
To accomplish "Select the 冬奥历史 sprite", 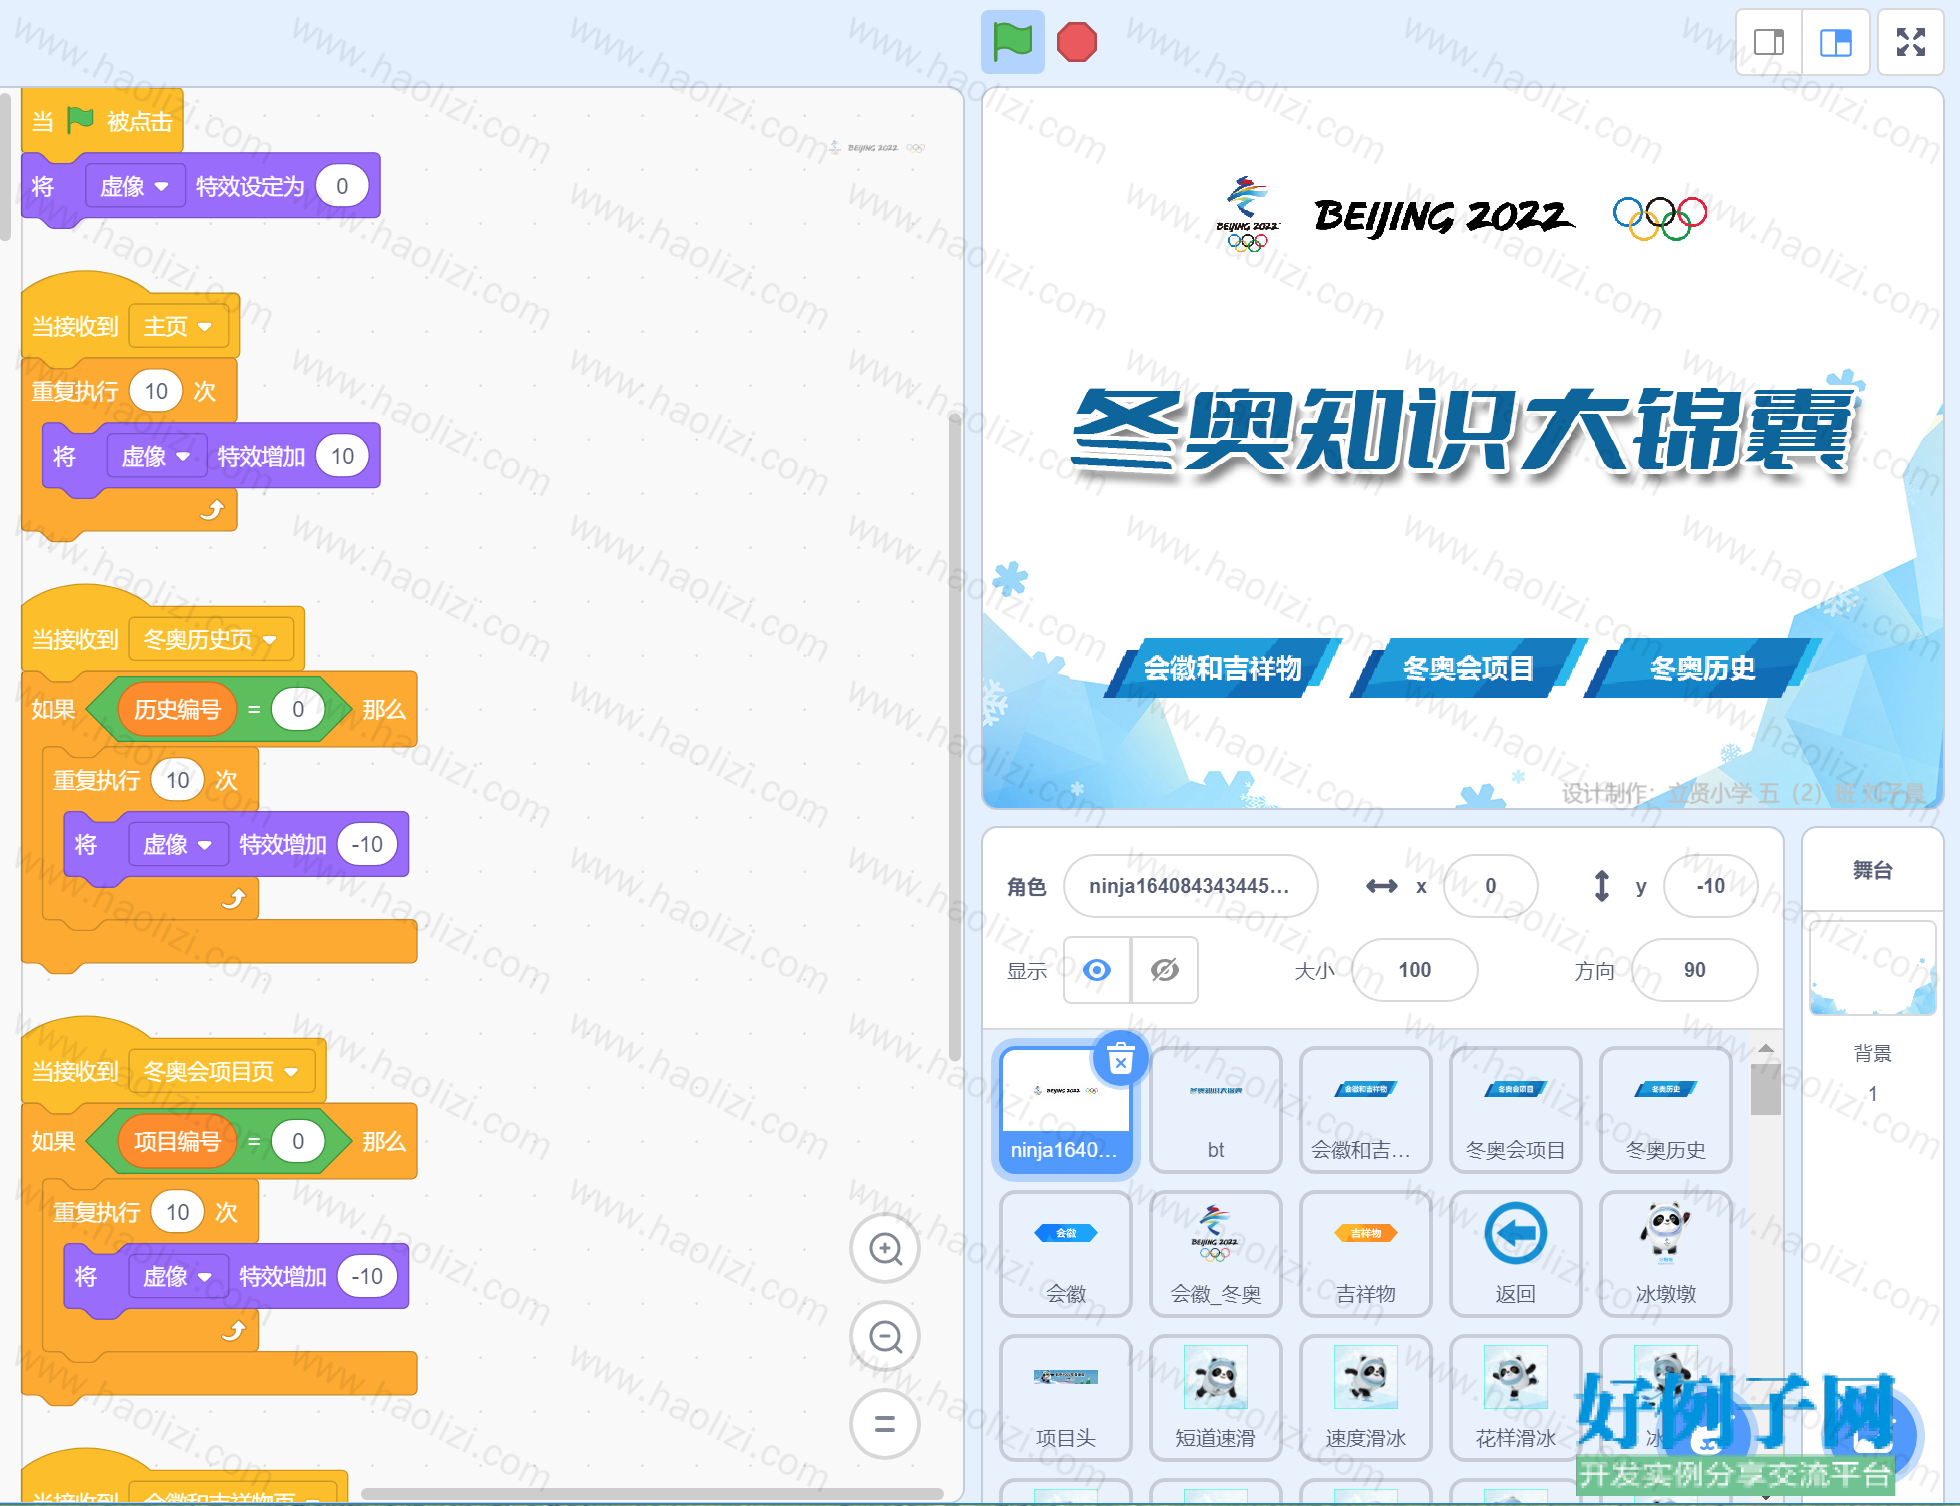I will pyautogui.click(x=1666, y=1110).
